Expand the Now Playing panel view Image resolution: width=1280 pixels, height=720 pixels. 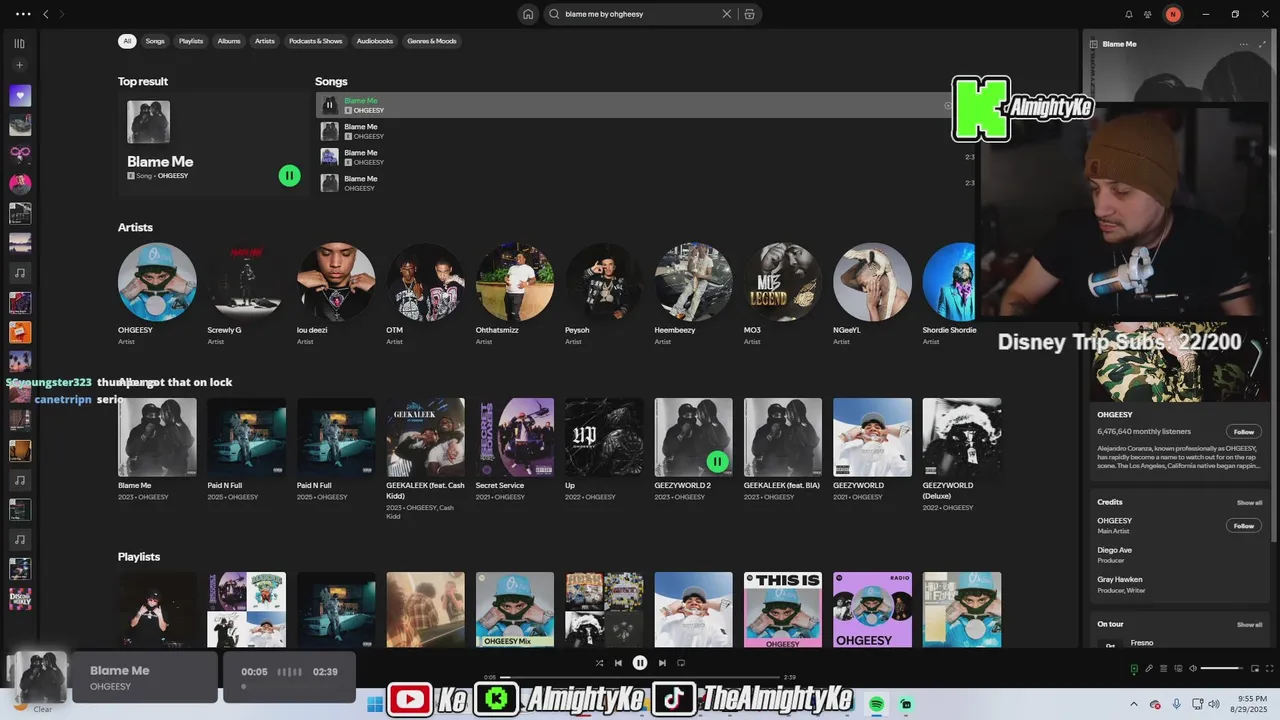click(1262, 44)
